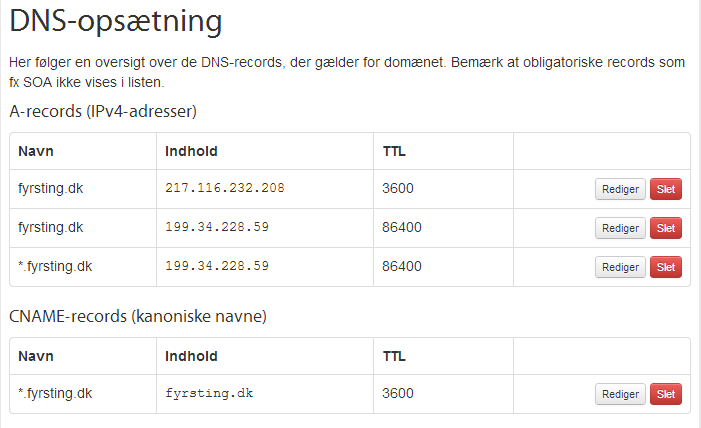
Task: Click the TTL header in the A-records table
Action: coord(394,152)
